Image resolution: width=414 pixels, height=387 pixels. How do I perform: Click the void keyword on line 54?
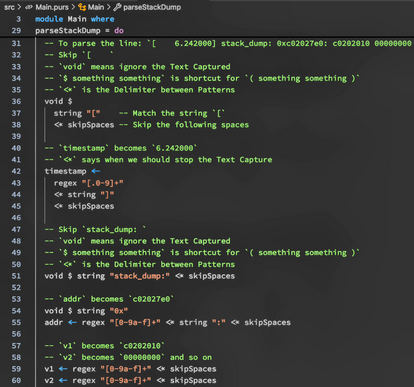coord(54,311)
